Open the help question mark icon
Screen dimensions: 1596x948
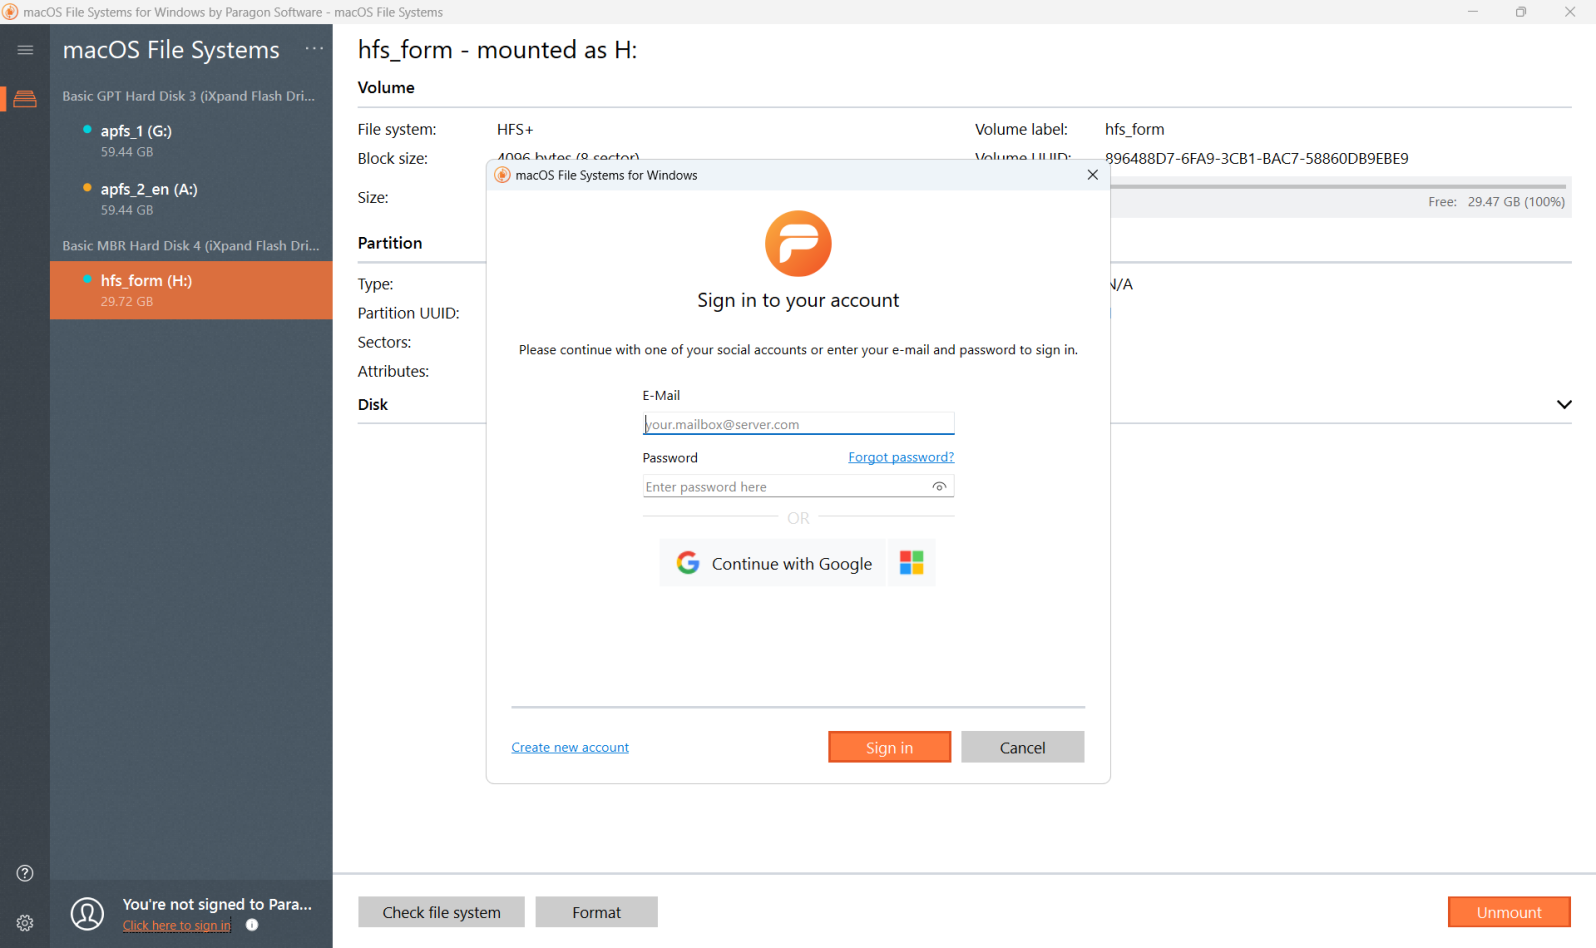pos(25,873)
